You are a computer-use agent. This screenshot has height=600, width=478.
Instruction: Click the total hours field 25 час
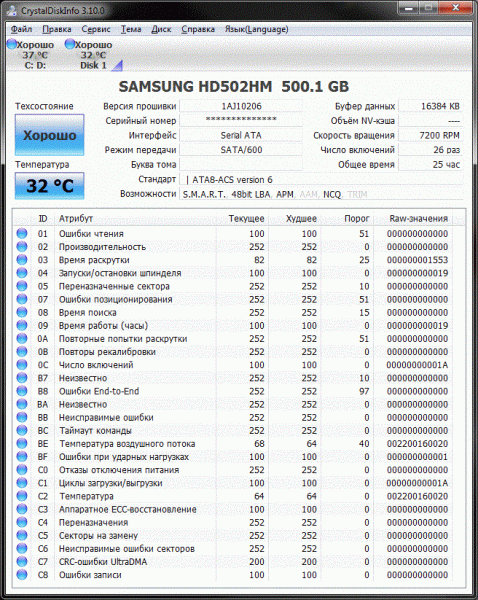[x=431, y=165]
